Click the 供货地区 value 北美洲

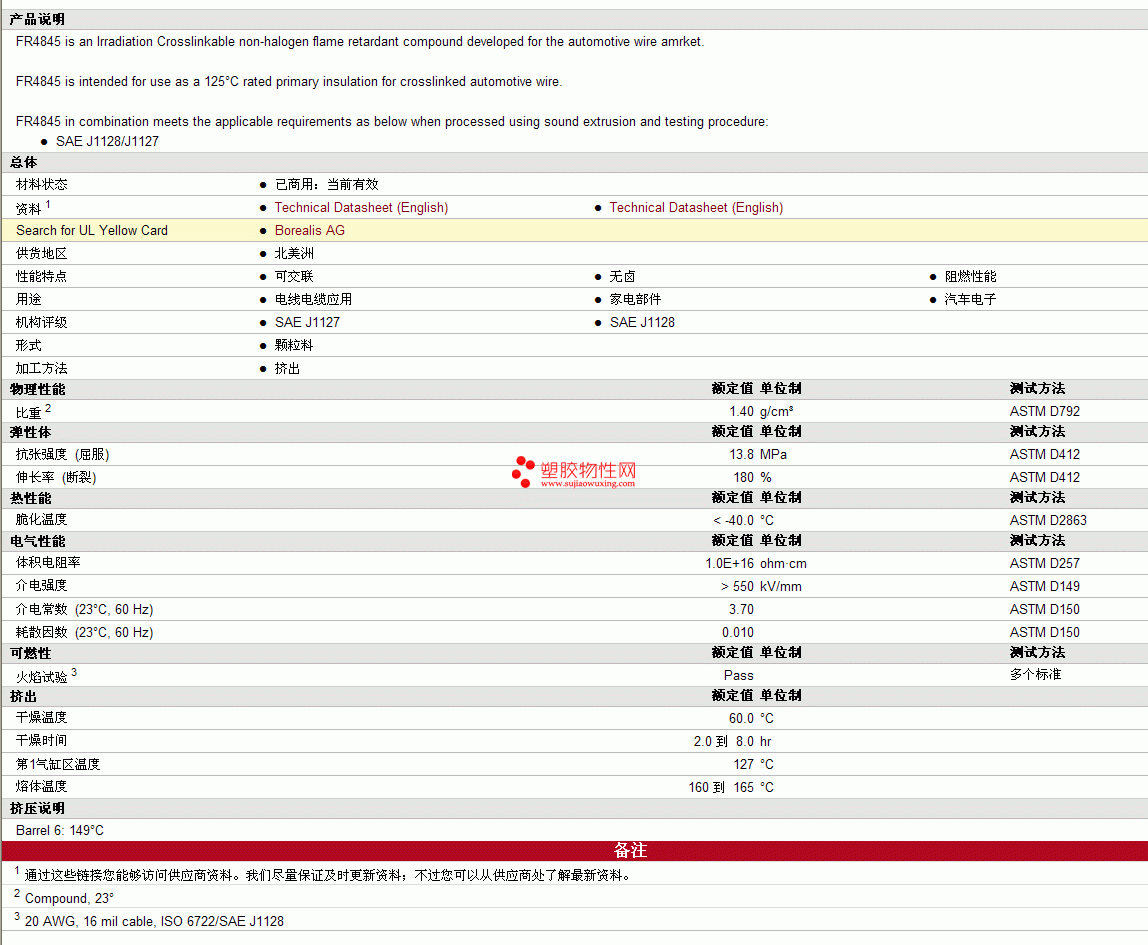(294, 253)
